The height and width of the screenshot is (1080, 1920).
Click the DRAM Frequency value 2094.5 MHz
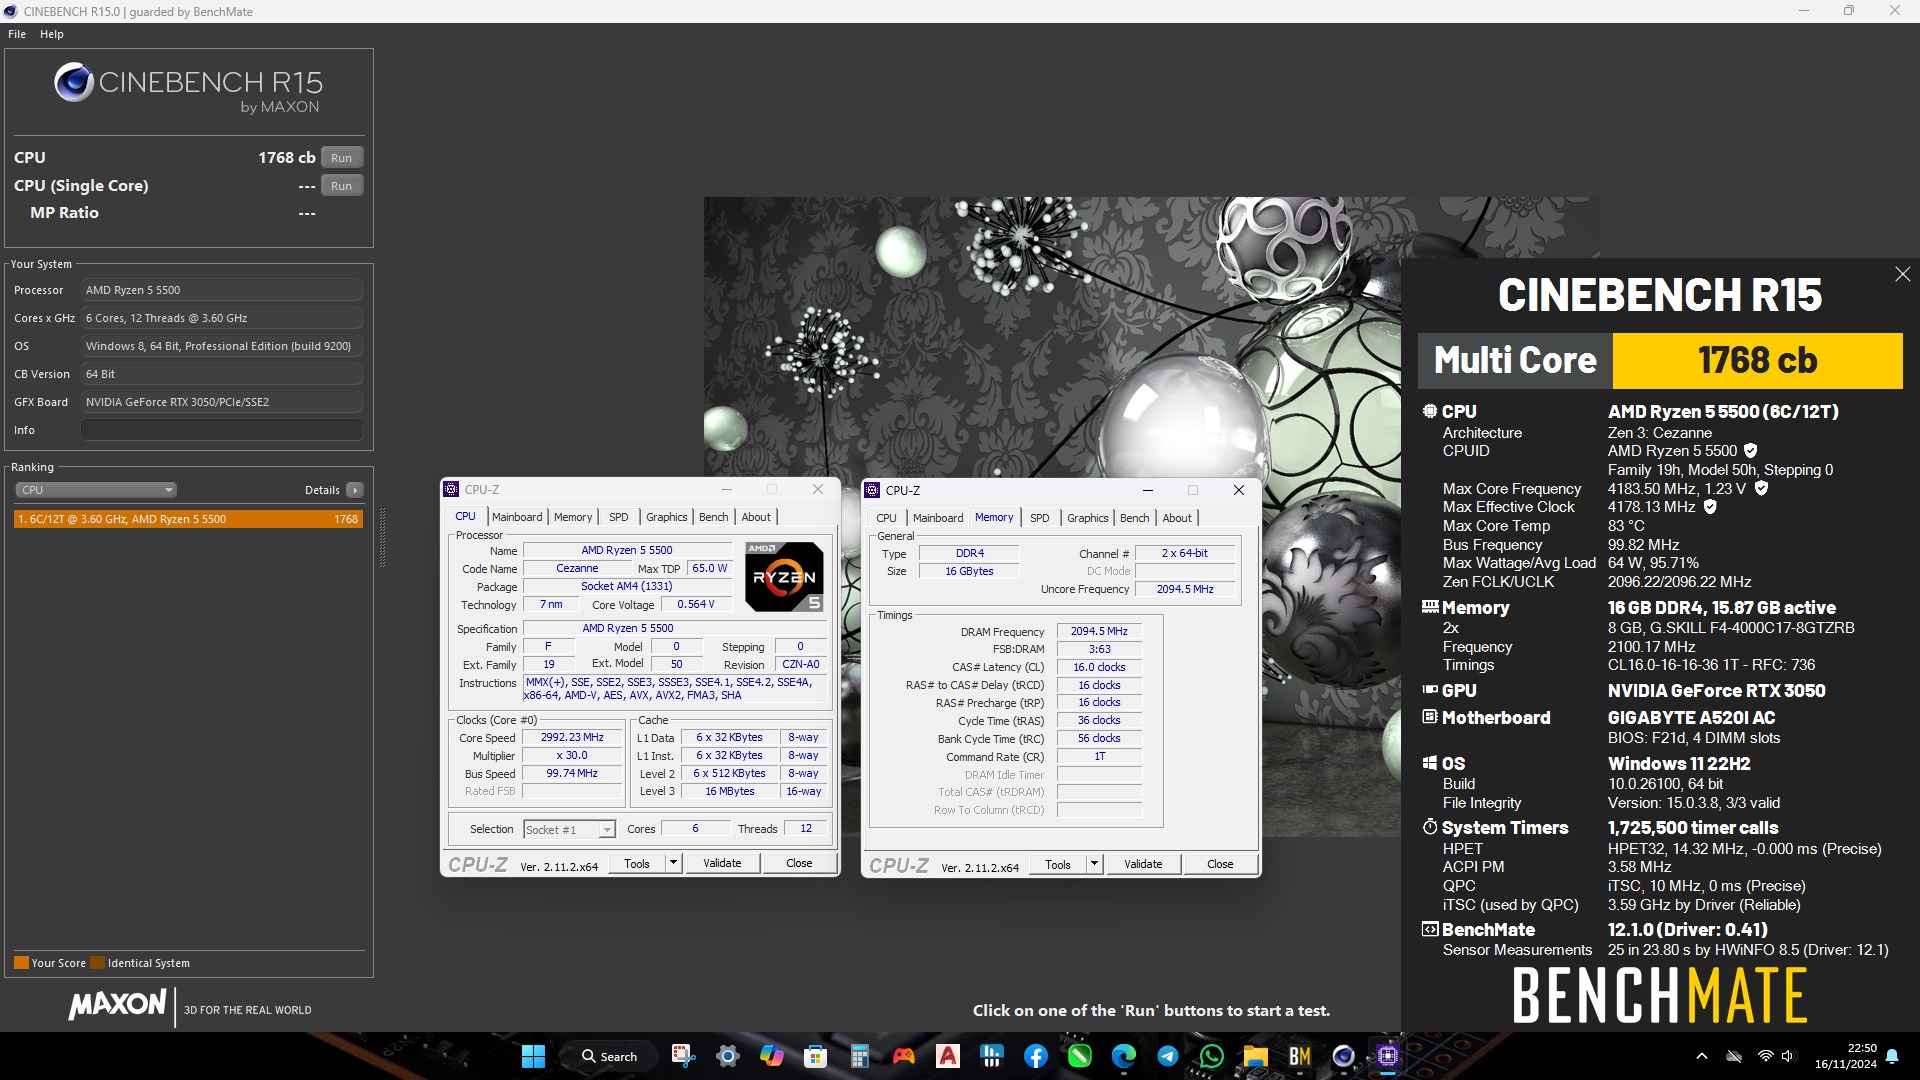pos(1099,632)
